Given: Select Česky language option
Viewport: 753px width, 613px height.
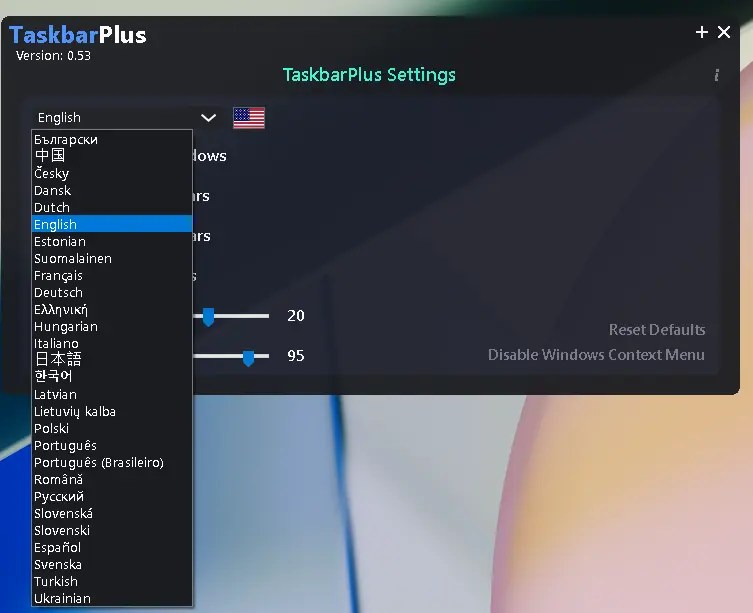Looking at the screenshot, I should tap(112, 173).
